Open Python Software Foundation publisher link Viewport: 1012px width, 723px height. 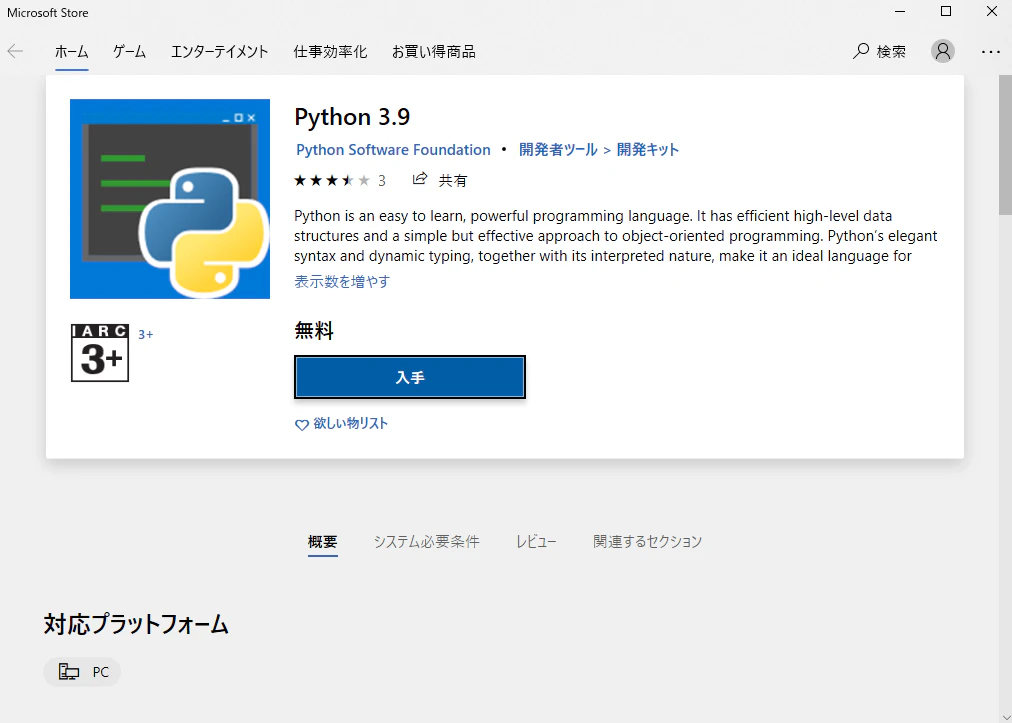(x=393, y=150)
